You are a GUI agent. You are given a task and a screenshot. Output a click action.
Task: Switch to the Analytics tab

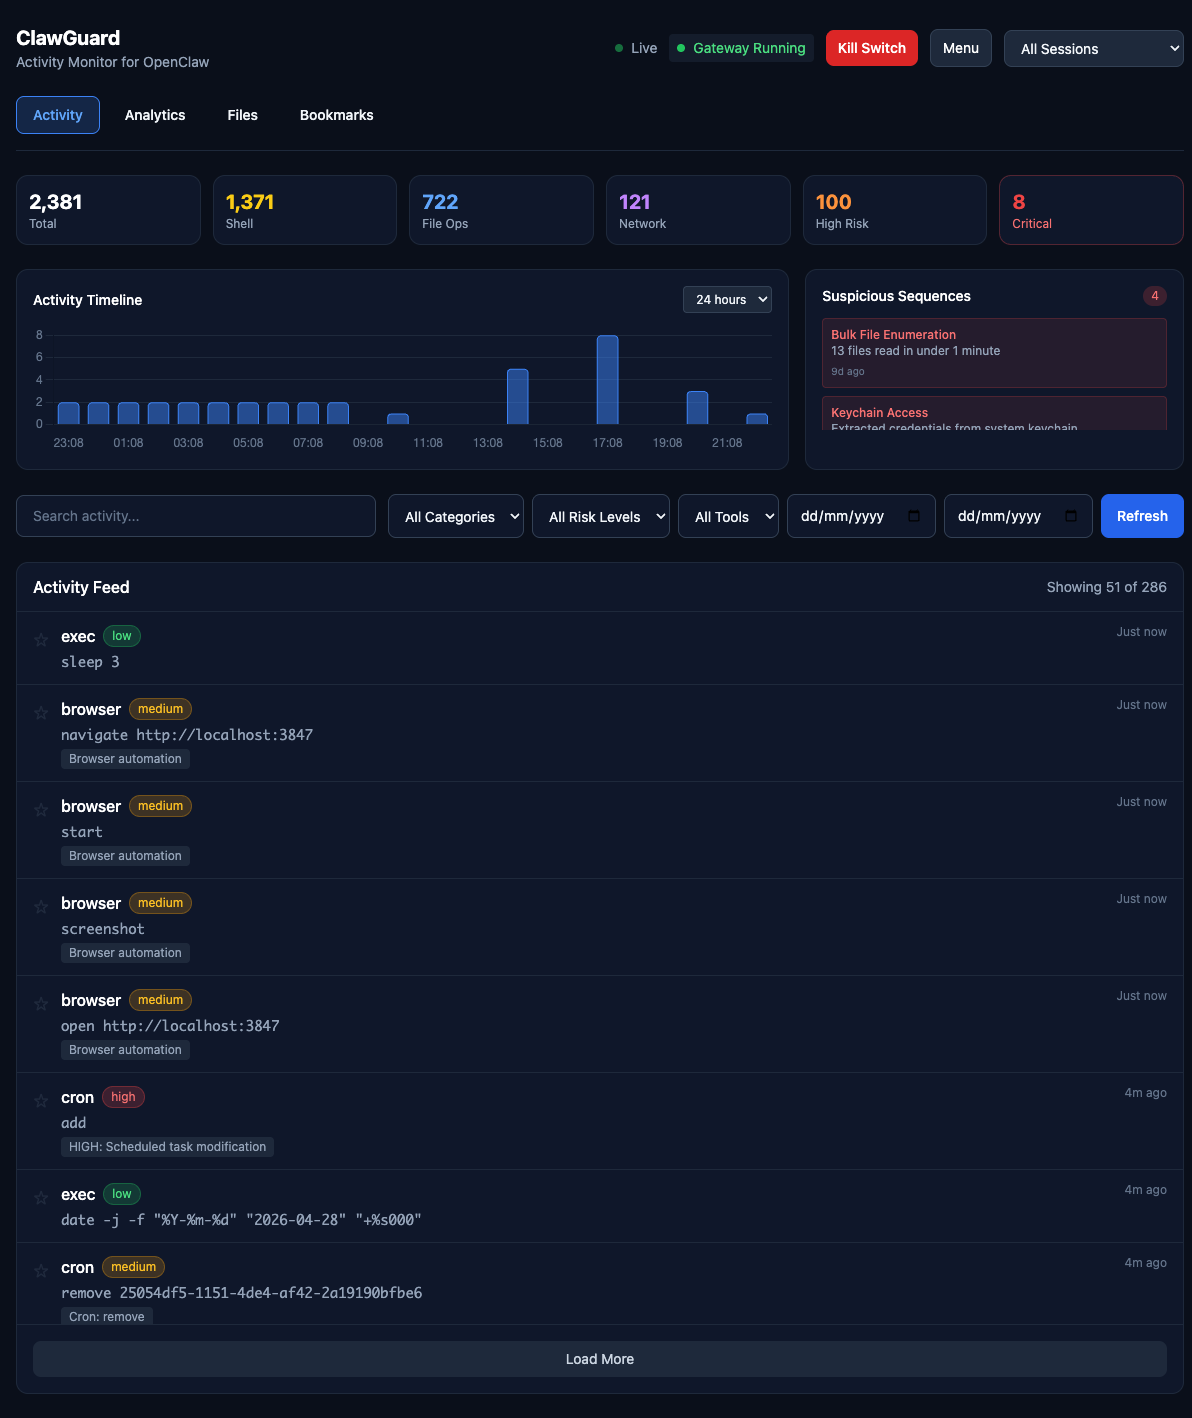[x=155, y=115]
